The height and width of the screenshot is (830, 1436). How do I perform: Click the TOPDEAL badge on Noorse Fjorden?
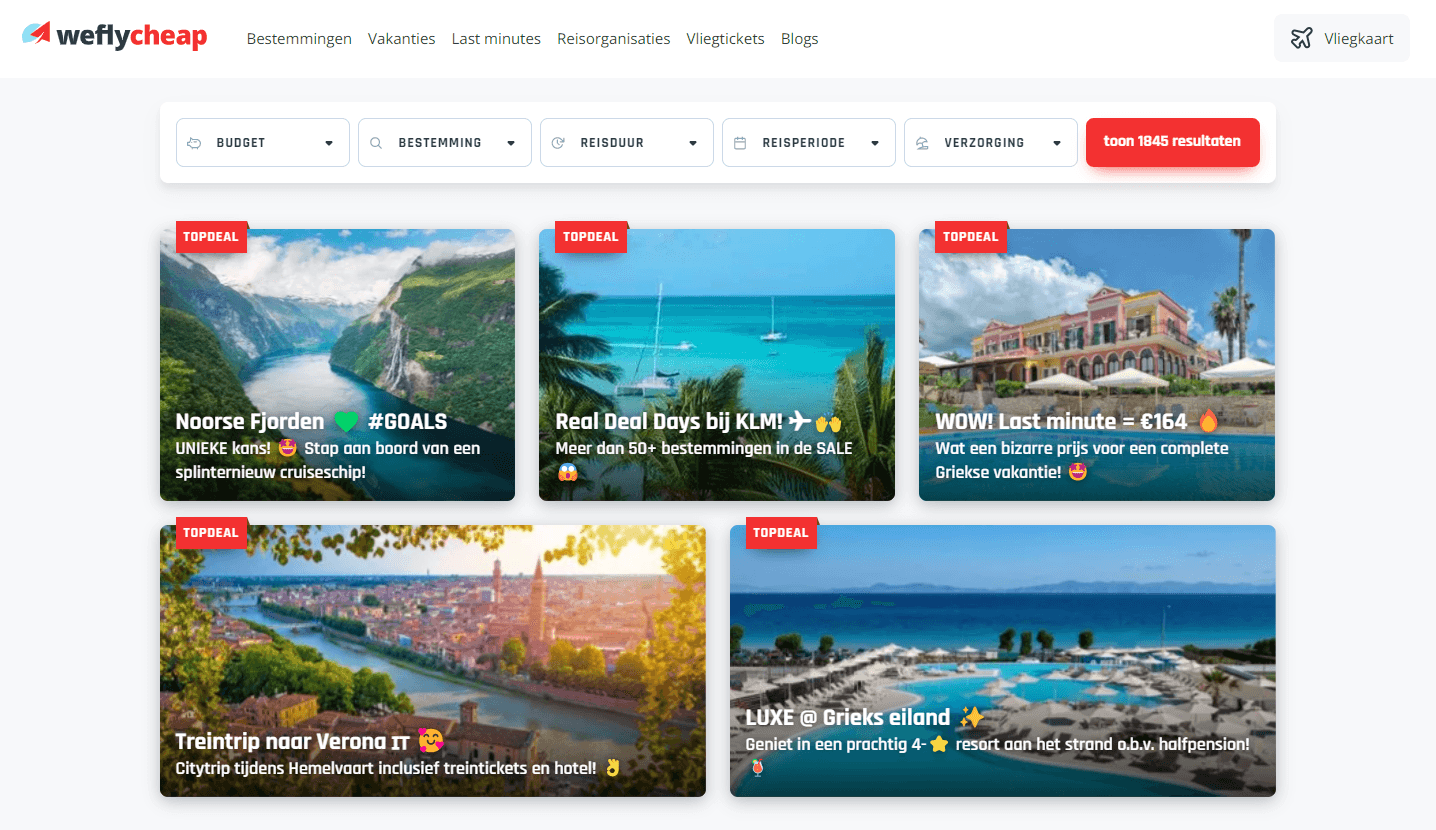click(211, 237)
